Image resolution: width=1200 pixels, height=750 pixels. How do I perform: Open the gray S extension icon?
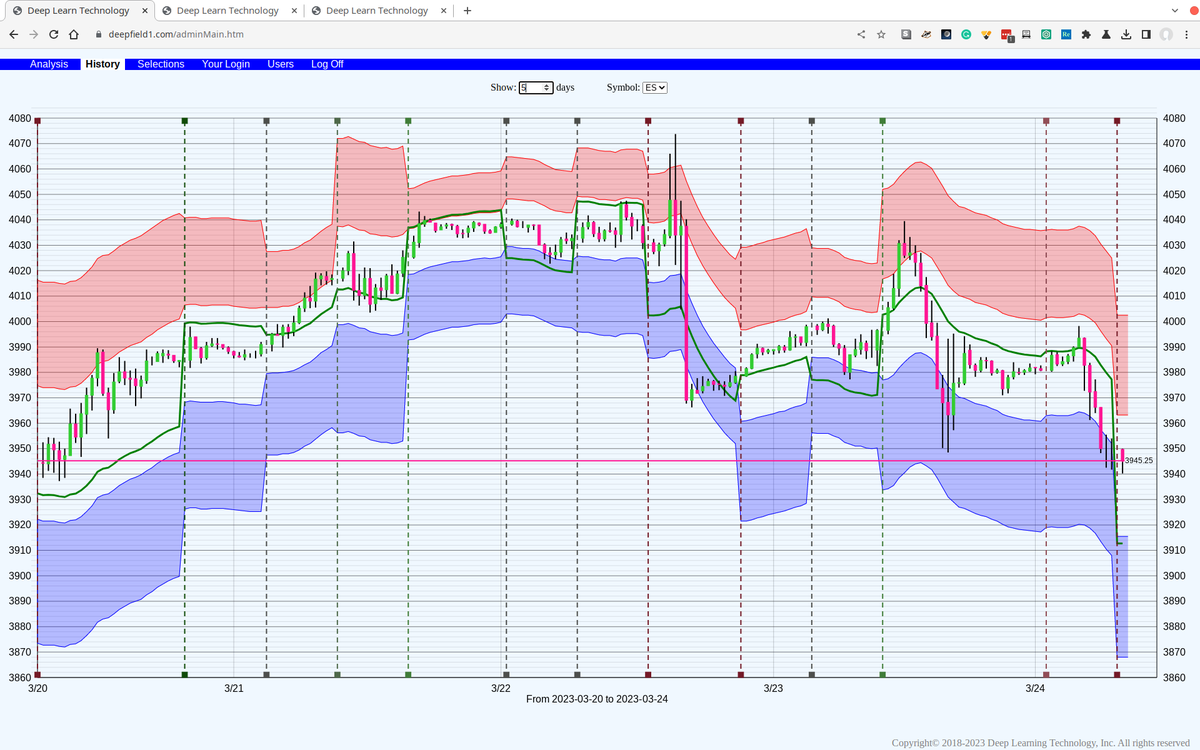pyautogui.click(x=906, y=34)
